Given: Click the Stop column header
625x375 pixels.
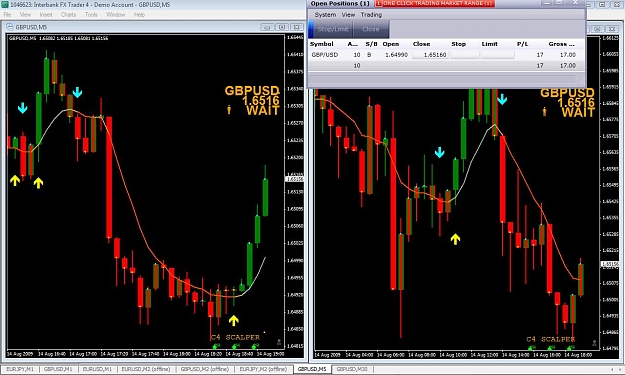Looking at the screenshot, I should (458, 44).
